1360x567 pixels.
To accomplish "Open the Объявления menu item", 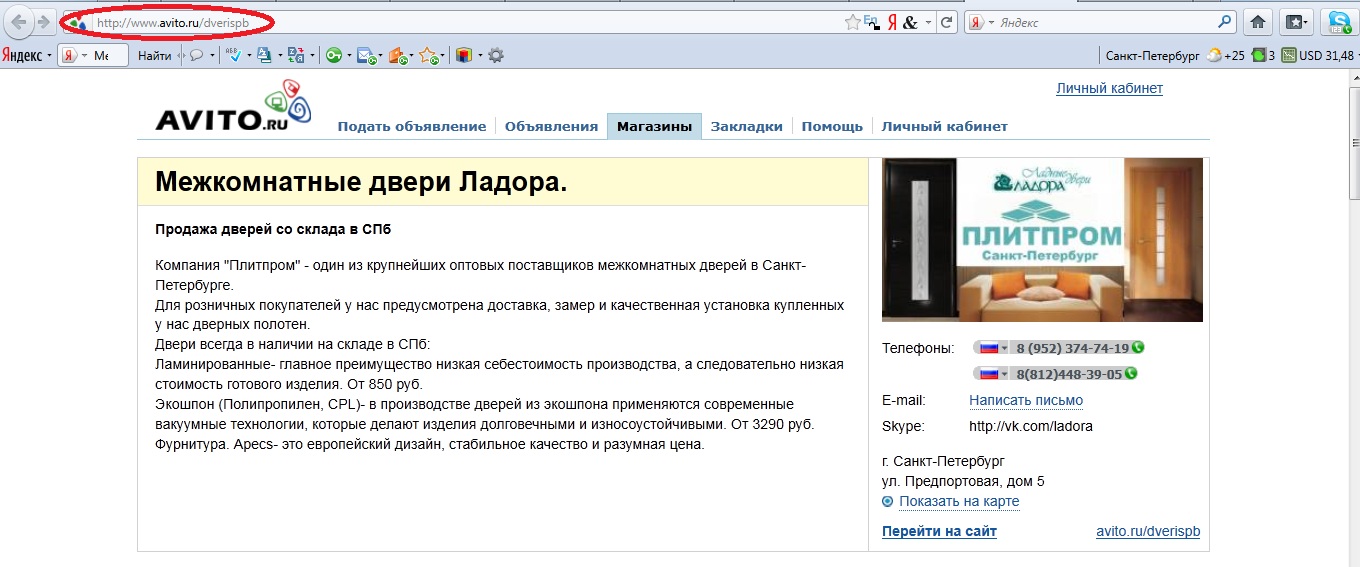I will (551, 126).
